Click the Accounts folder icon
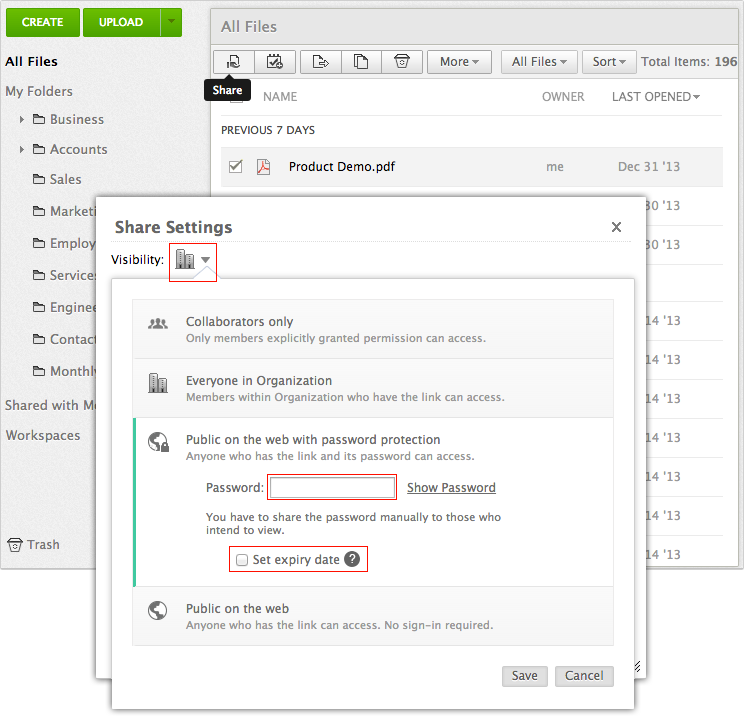 39,149
